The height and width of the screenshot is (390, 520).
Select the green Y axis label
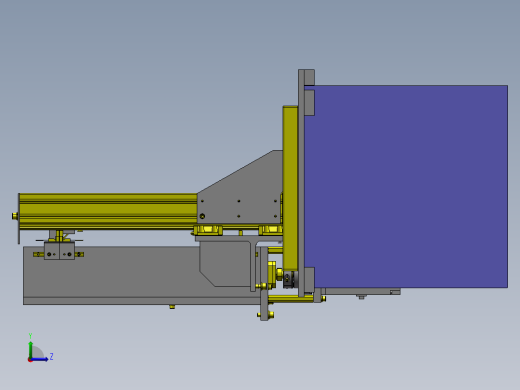pyautogui.click(x=30, y=336)
